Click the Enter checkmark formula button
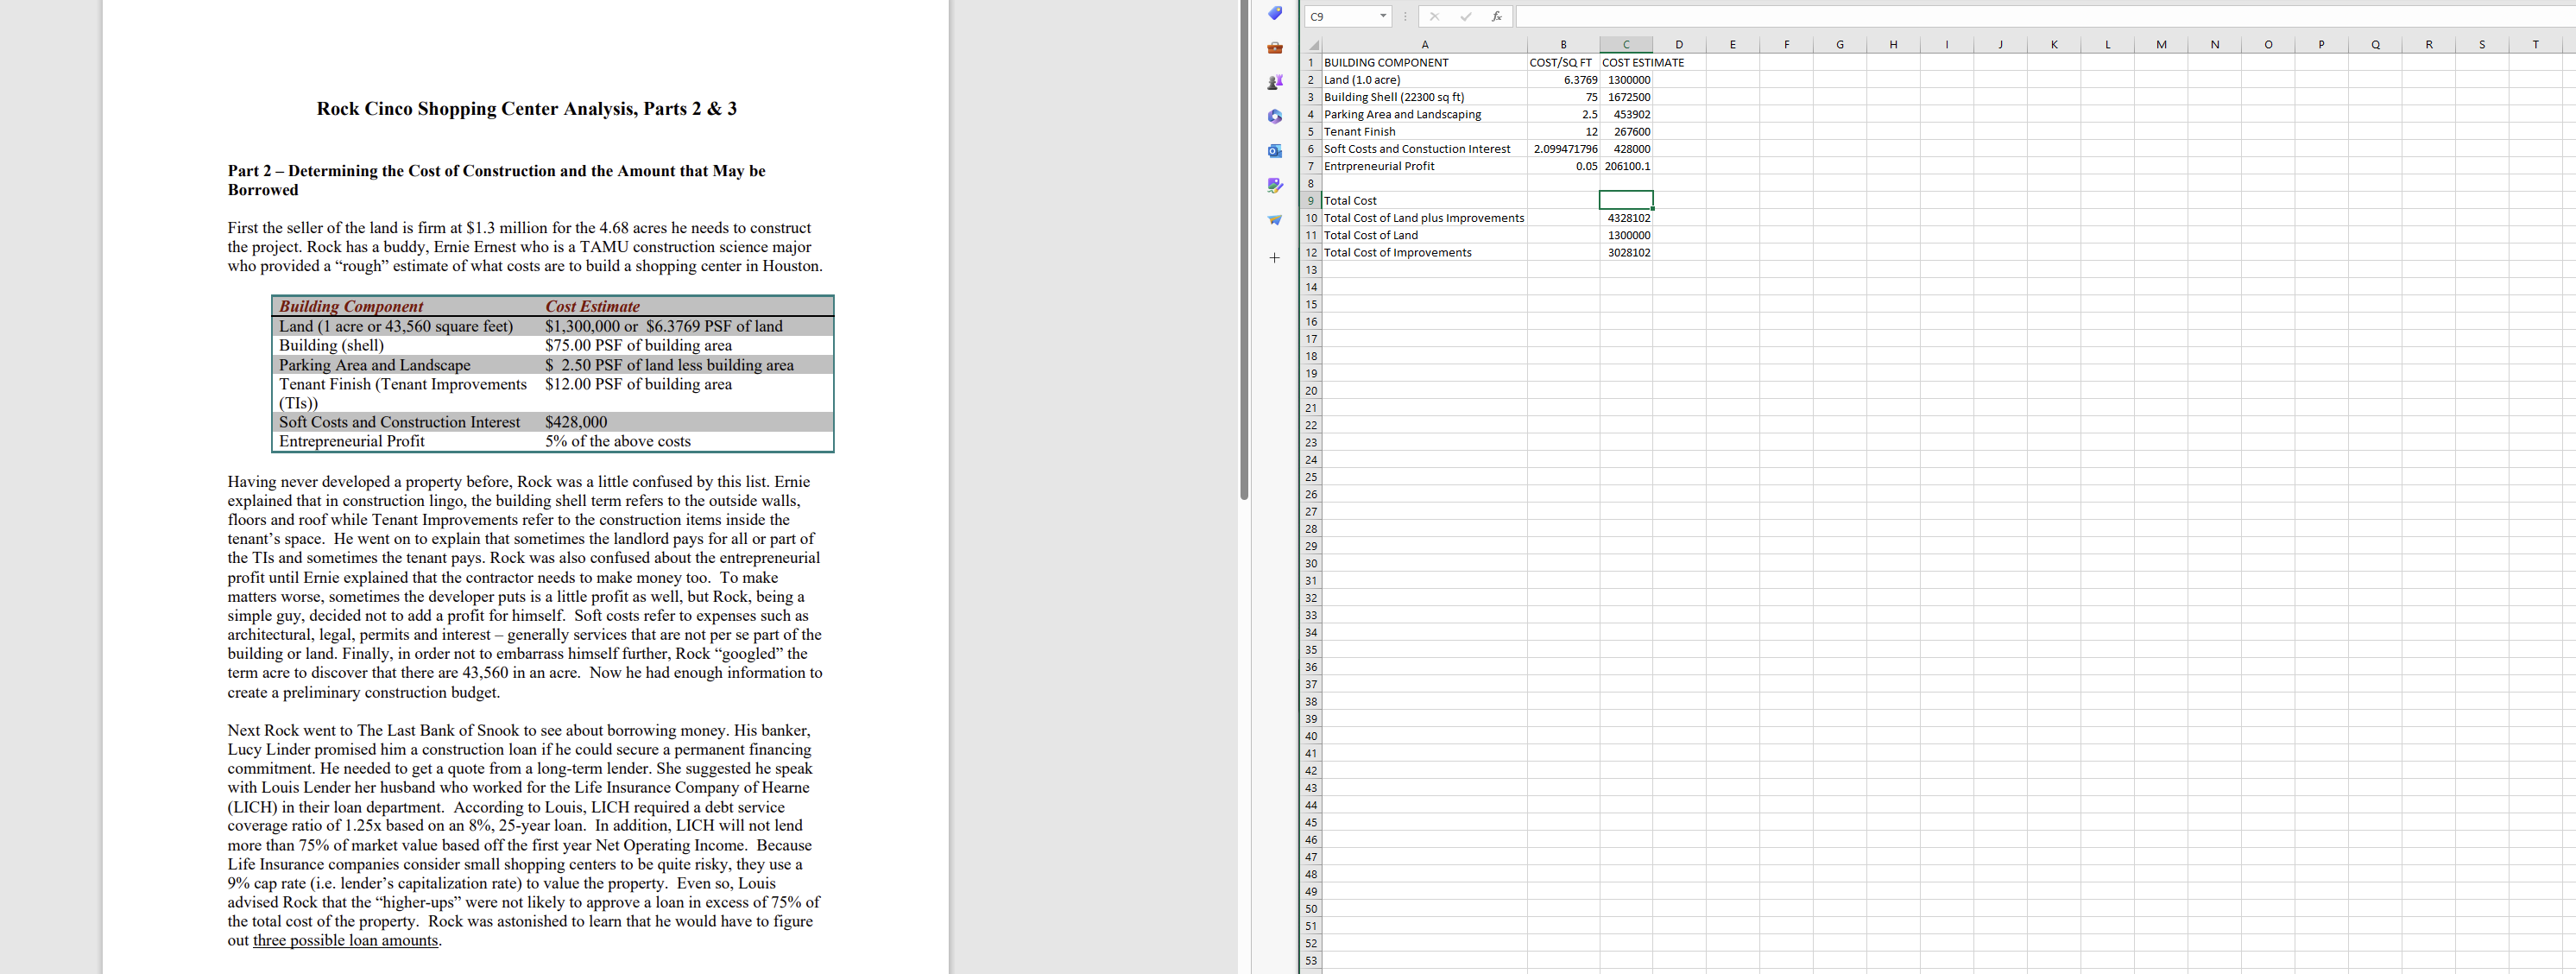Image resolution: width=2576 pixels, height=974 pixels. 1465,16
